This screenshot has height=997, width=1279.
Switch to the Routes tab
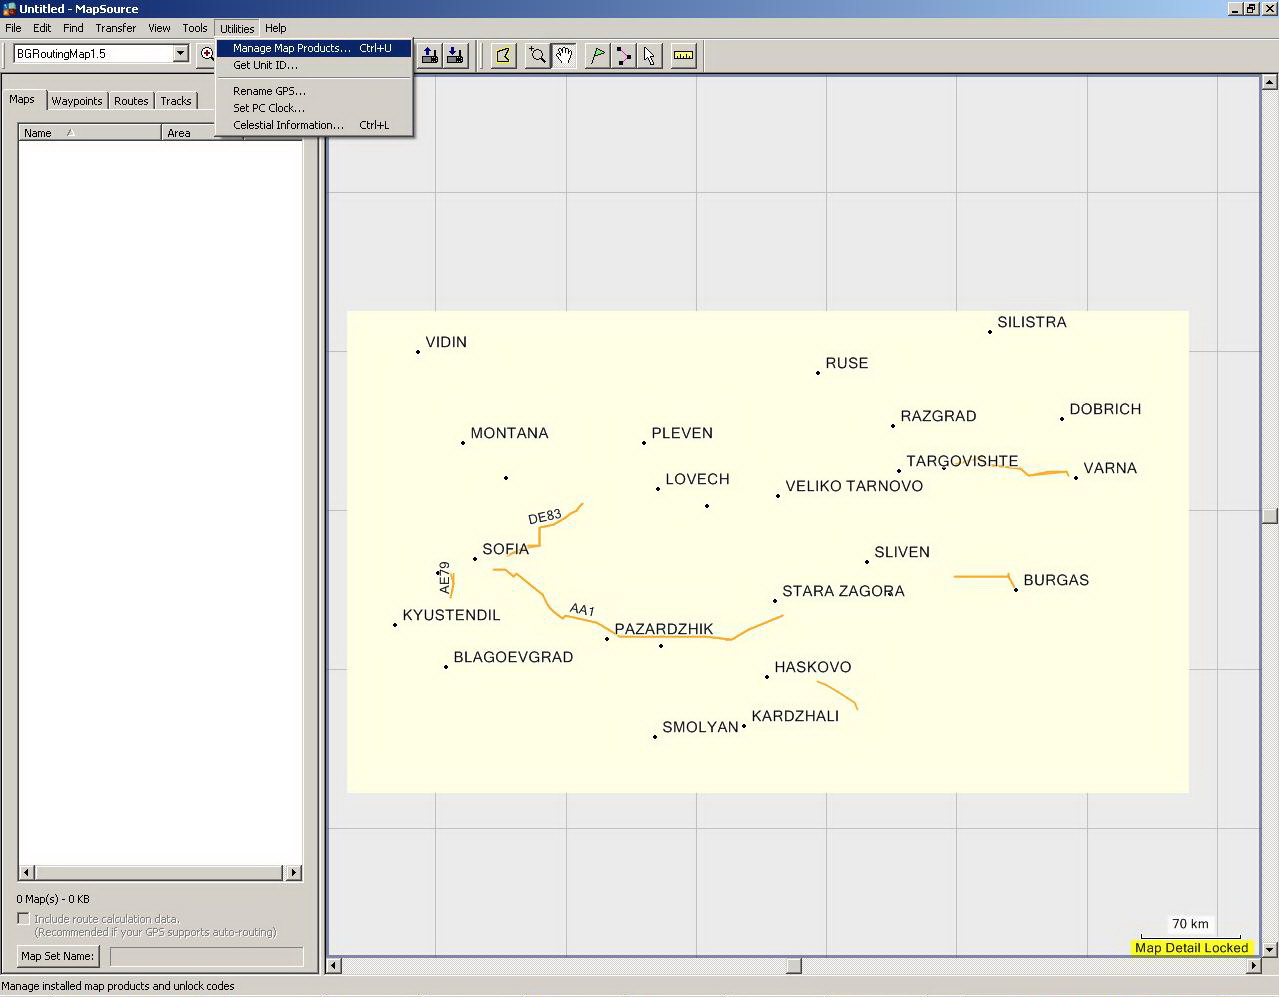tap(131, 101)
